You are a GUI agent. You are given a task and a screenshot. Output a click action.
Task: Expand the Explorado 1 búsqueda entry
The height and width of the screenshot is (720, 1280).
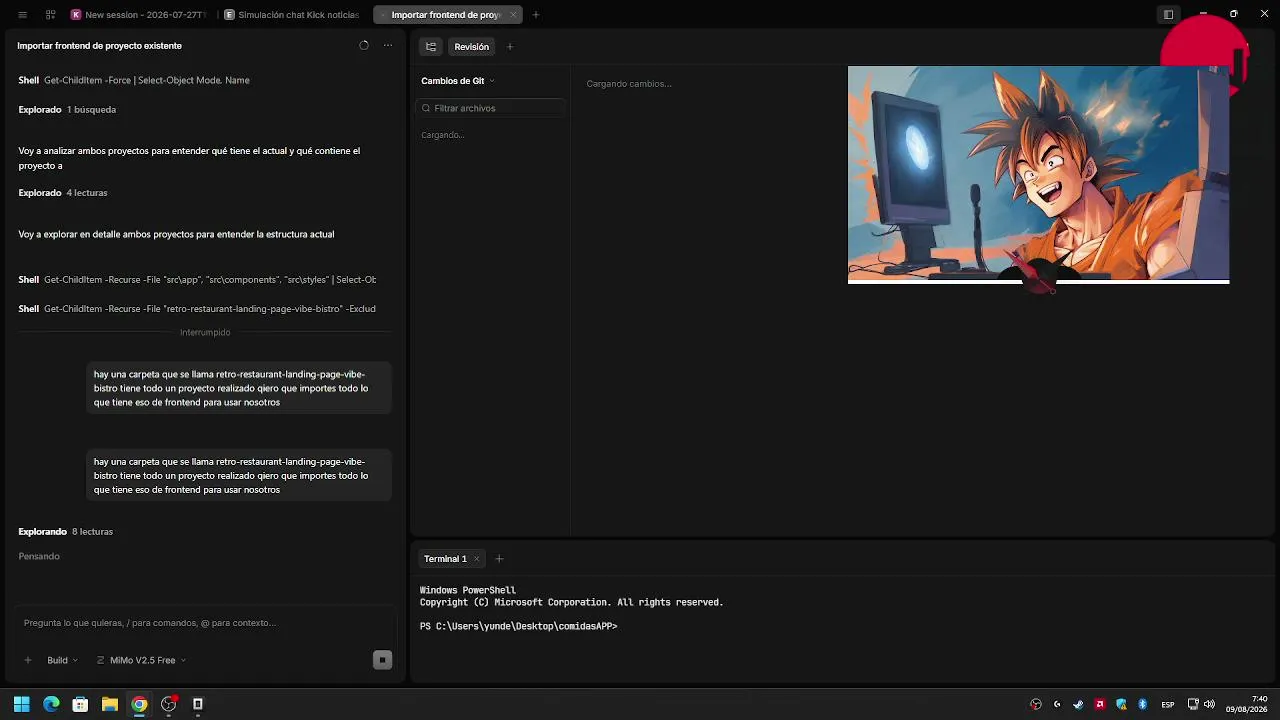click(x=67, y=110)
